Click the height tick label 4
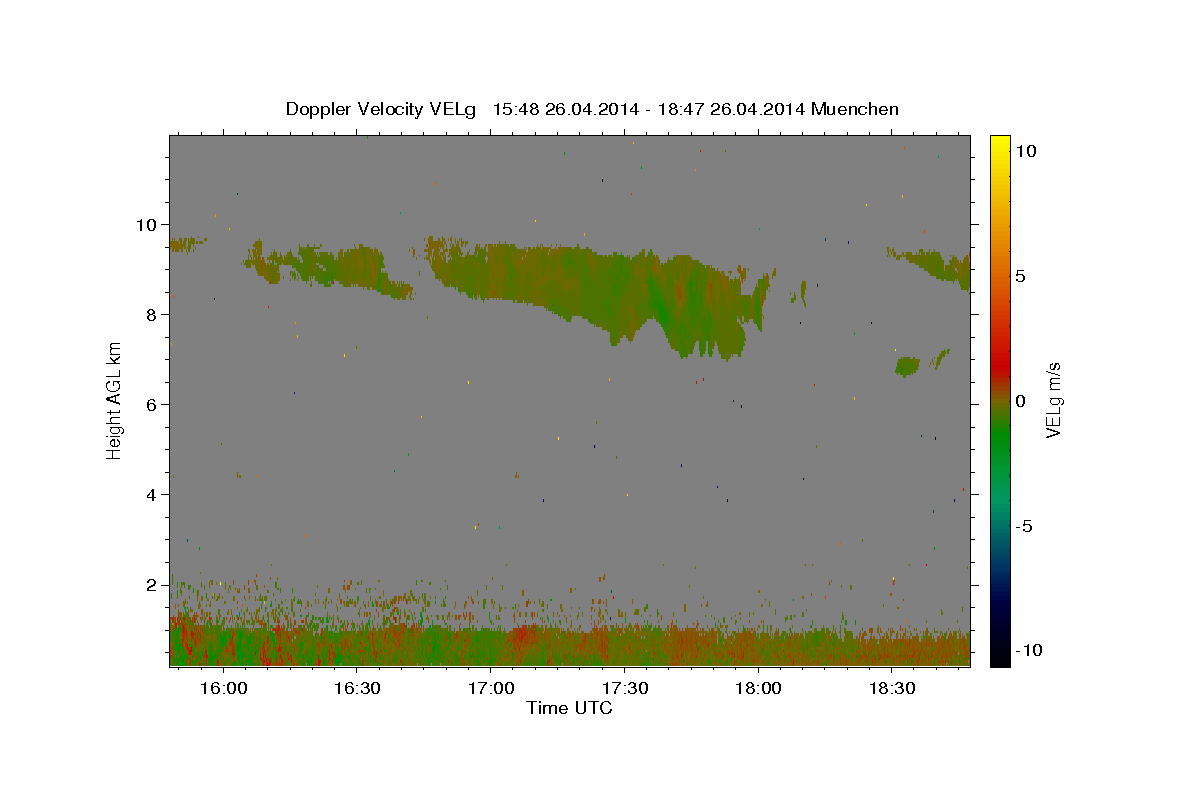 pos(154,494)
